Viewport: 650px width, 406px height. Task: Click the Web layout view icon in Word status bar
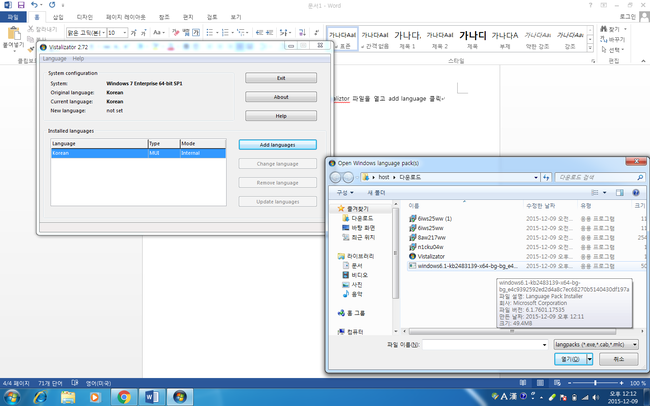(x=557, y=383)
